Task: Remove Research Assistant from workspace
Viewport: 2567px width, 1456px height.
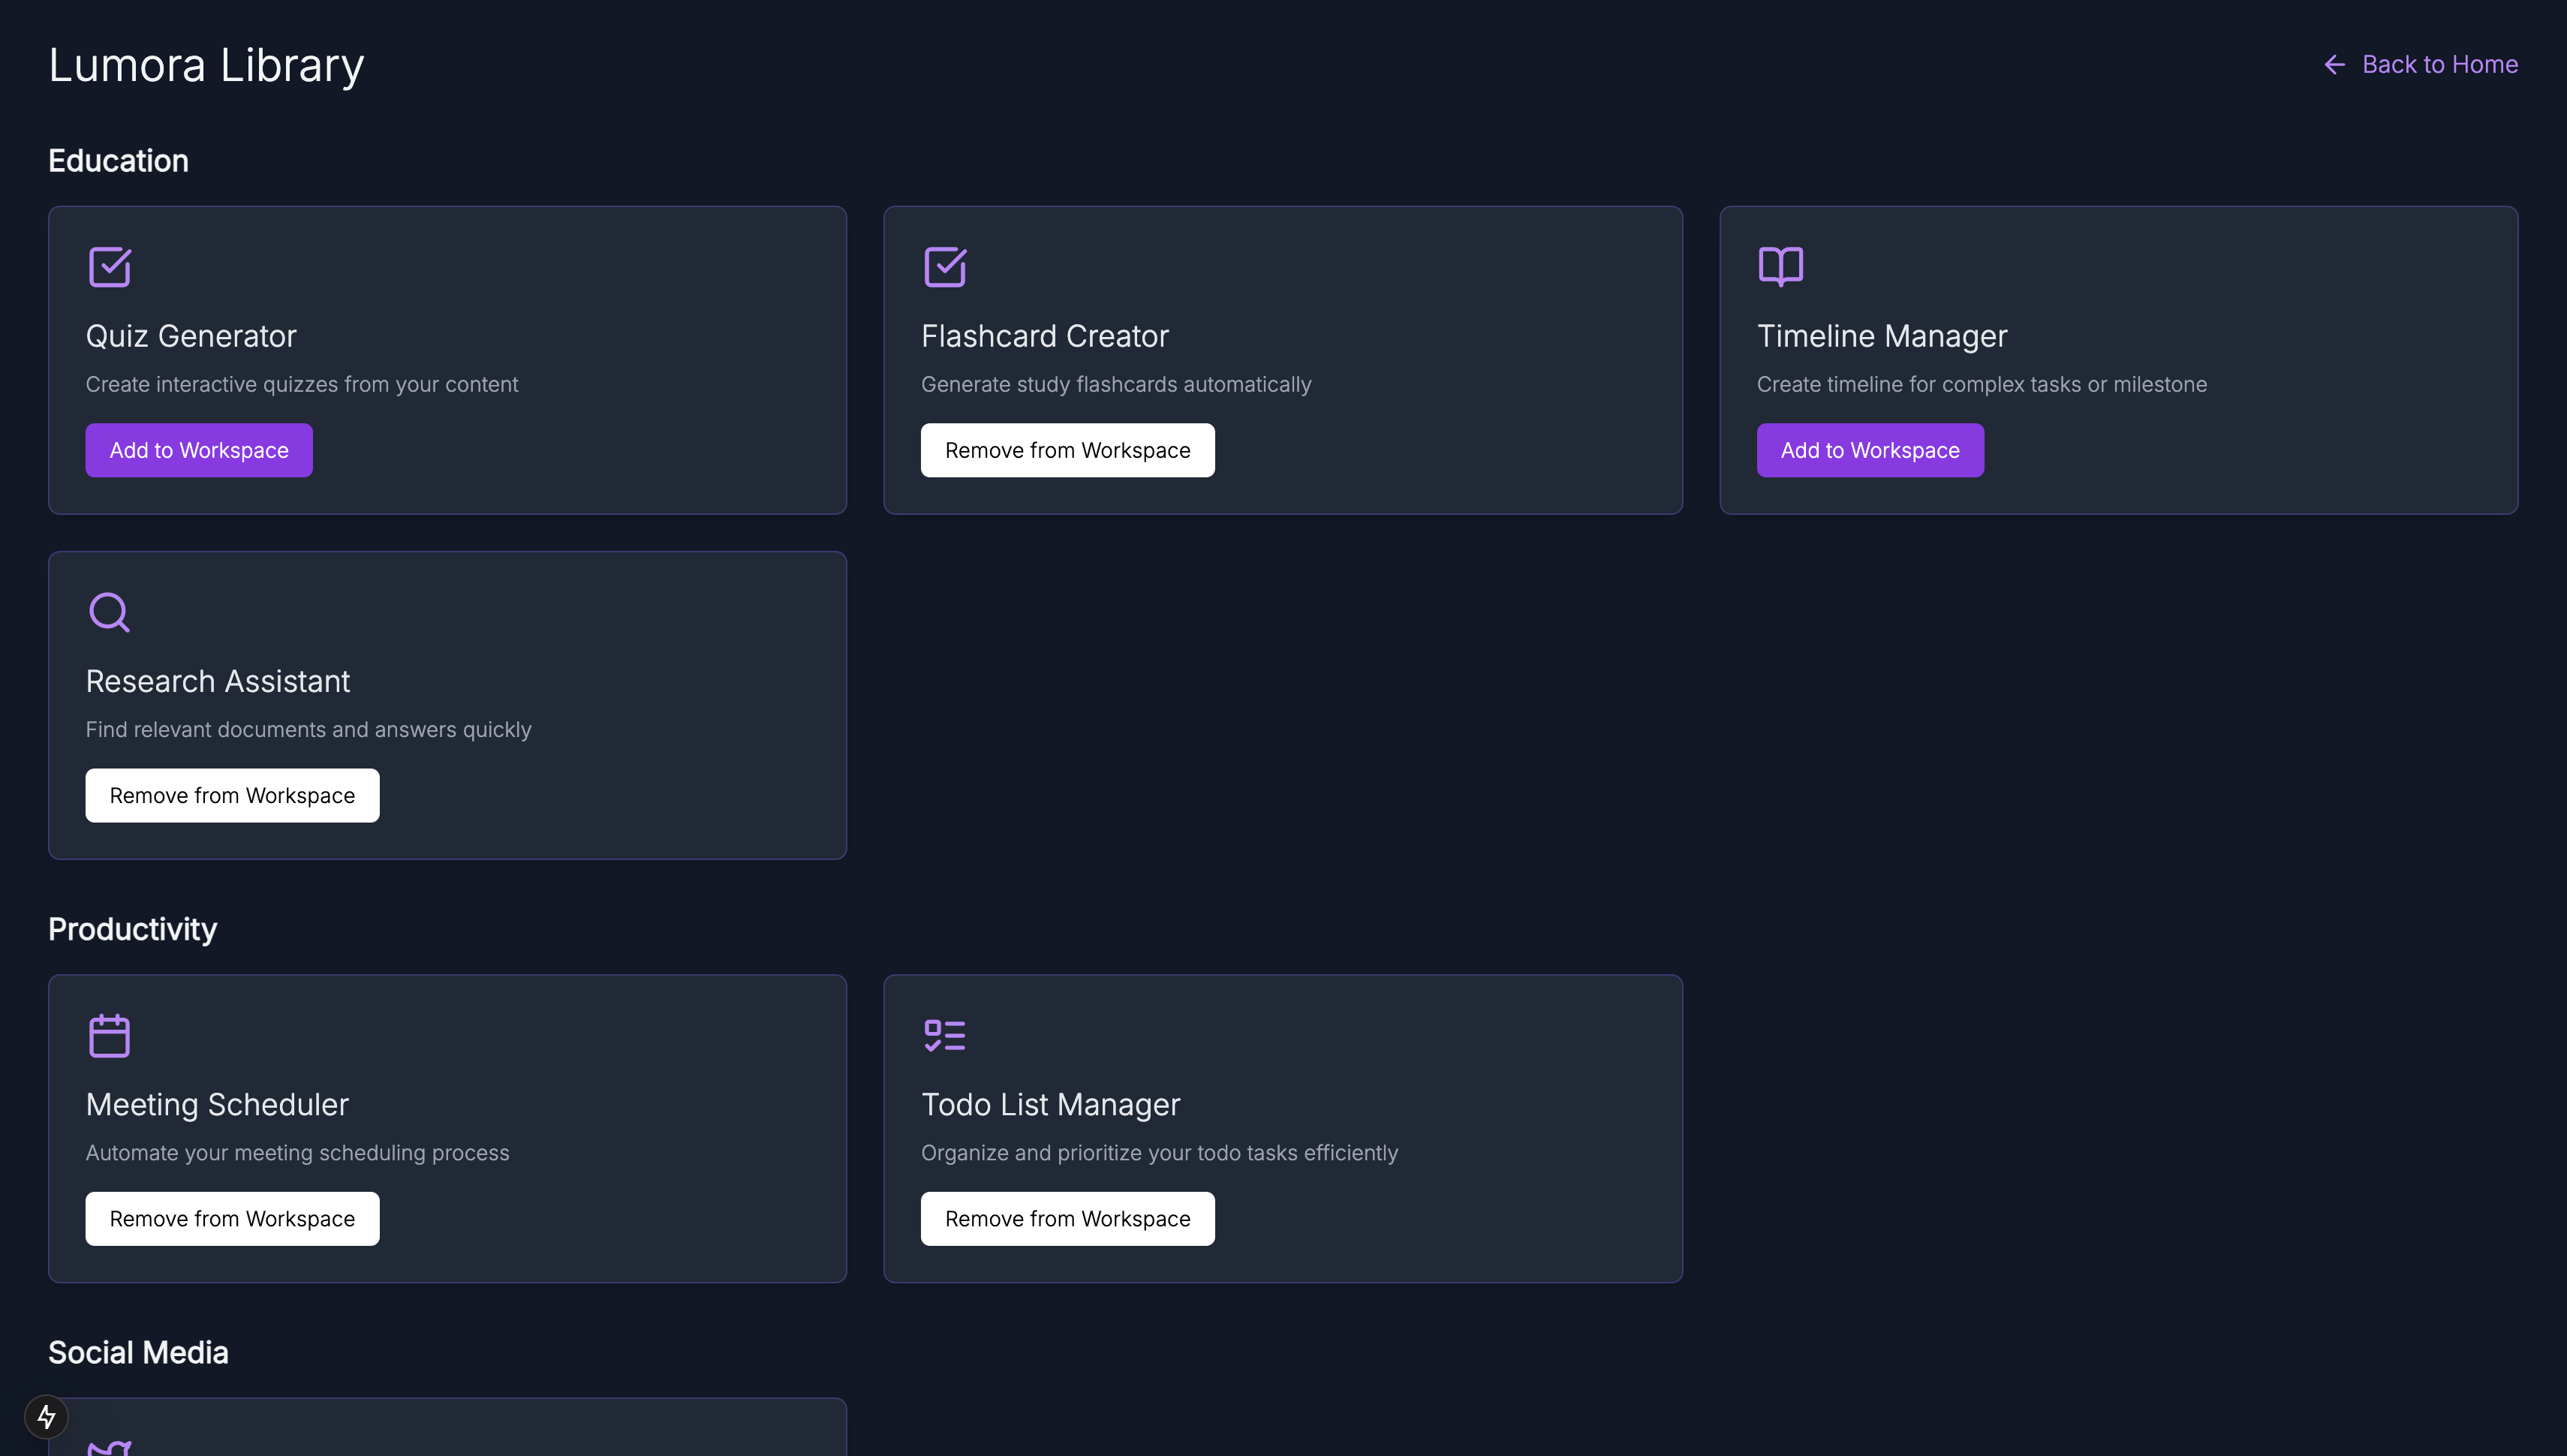Action: pyautogui.click(x=232, y=795)
